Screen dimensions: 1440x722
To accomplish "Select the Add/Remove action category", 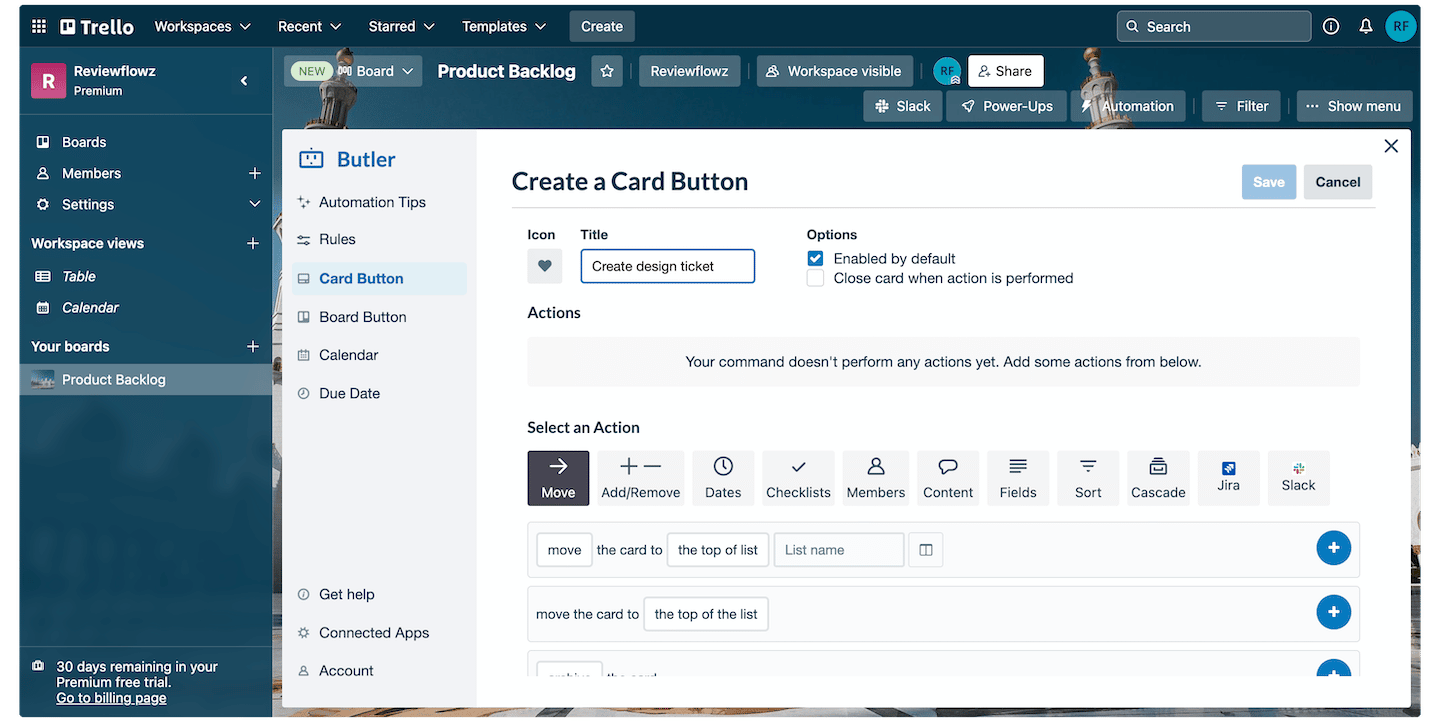I will click(x=641, y=478).
